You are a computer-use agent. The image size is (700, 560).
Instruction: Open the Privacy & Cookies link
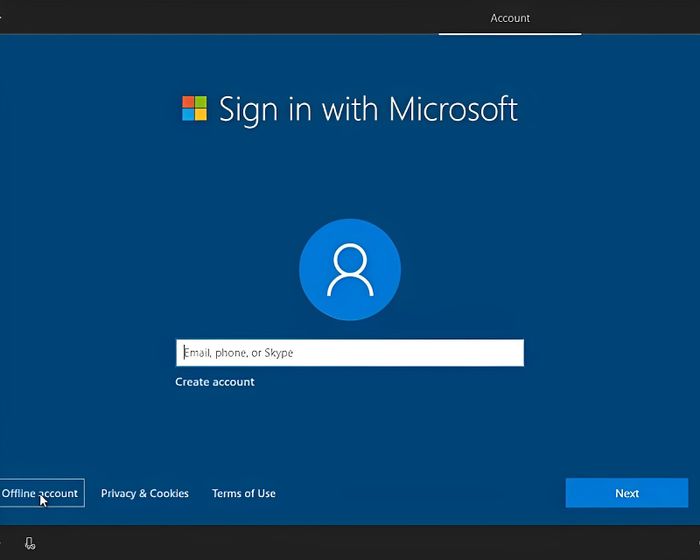pos(145,493)
